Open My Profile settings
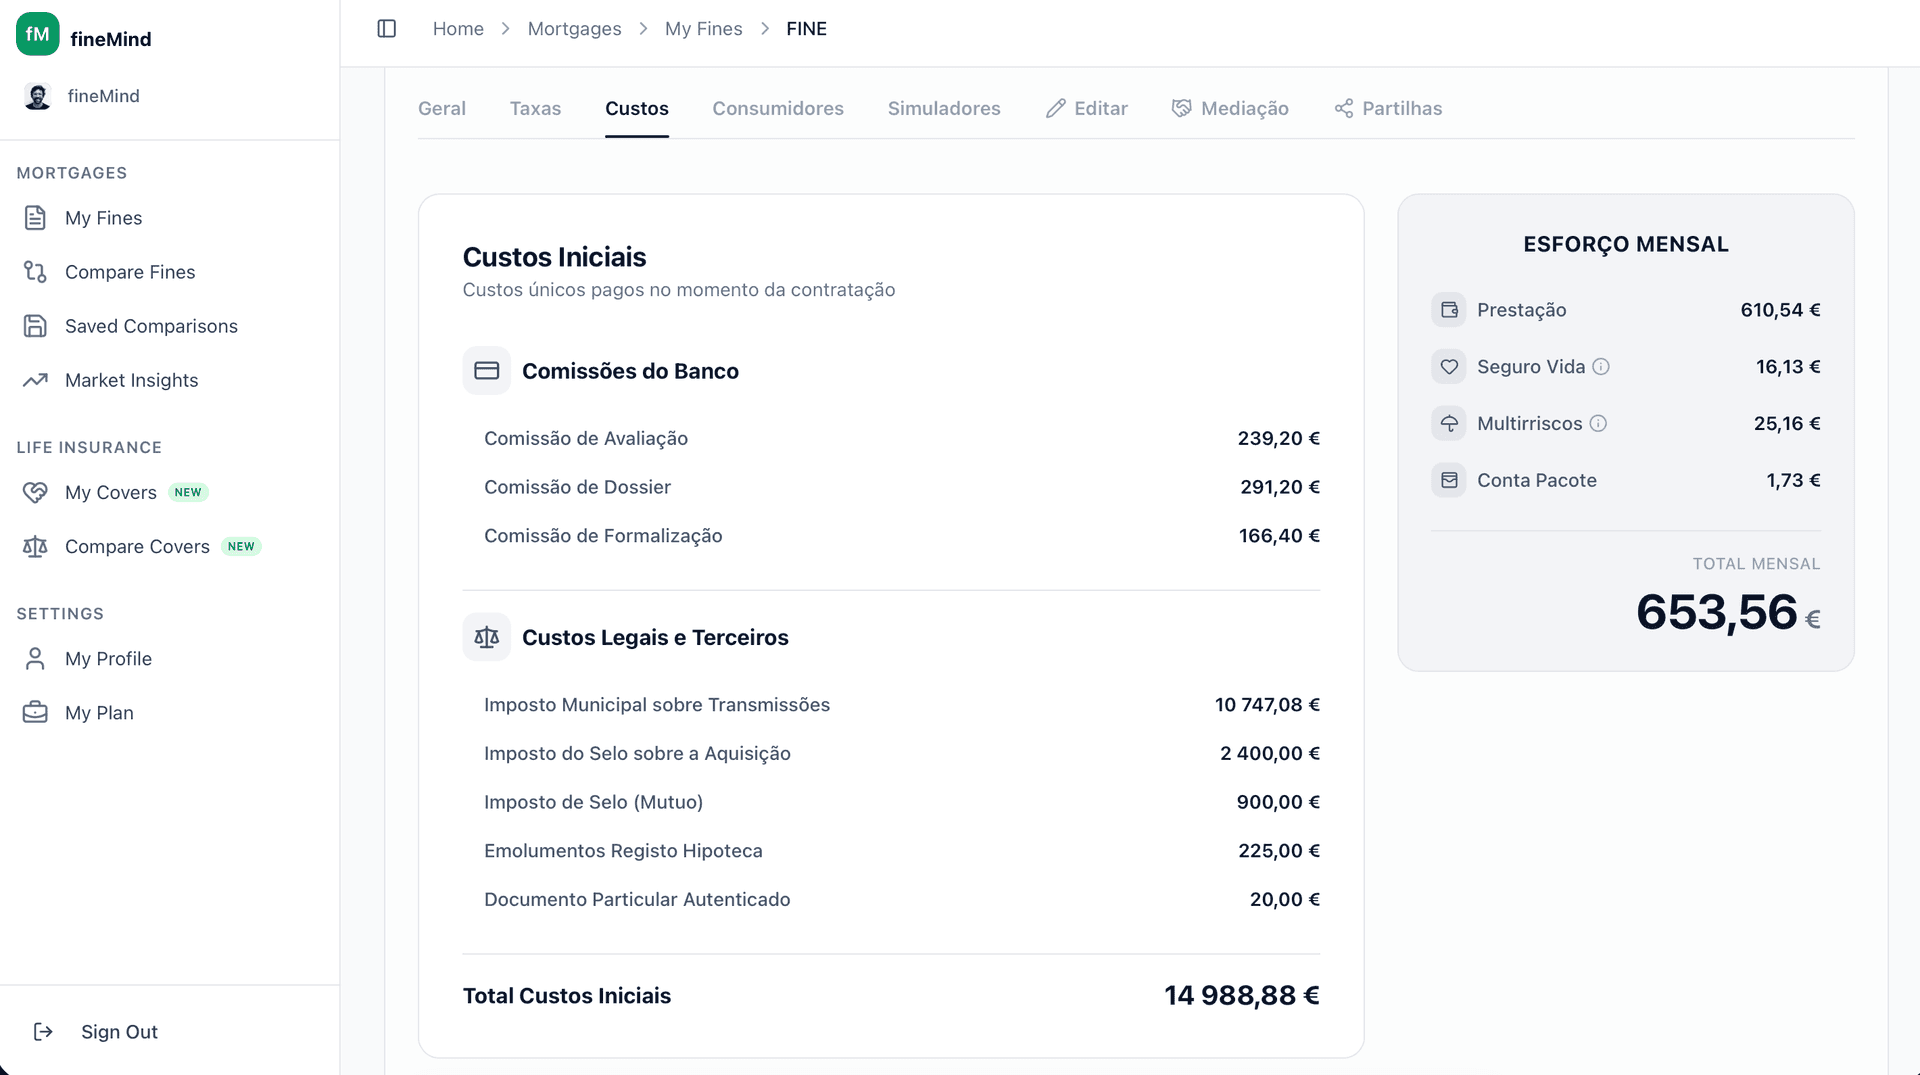Viewport: 1920px width, 1075px height. (x=108, y=659)
